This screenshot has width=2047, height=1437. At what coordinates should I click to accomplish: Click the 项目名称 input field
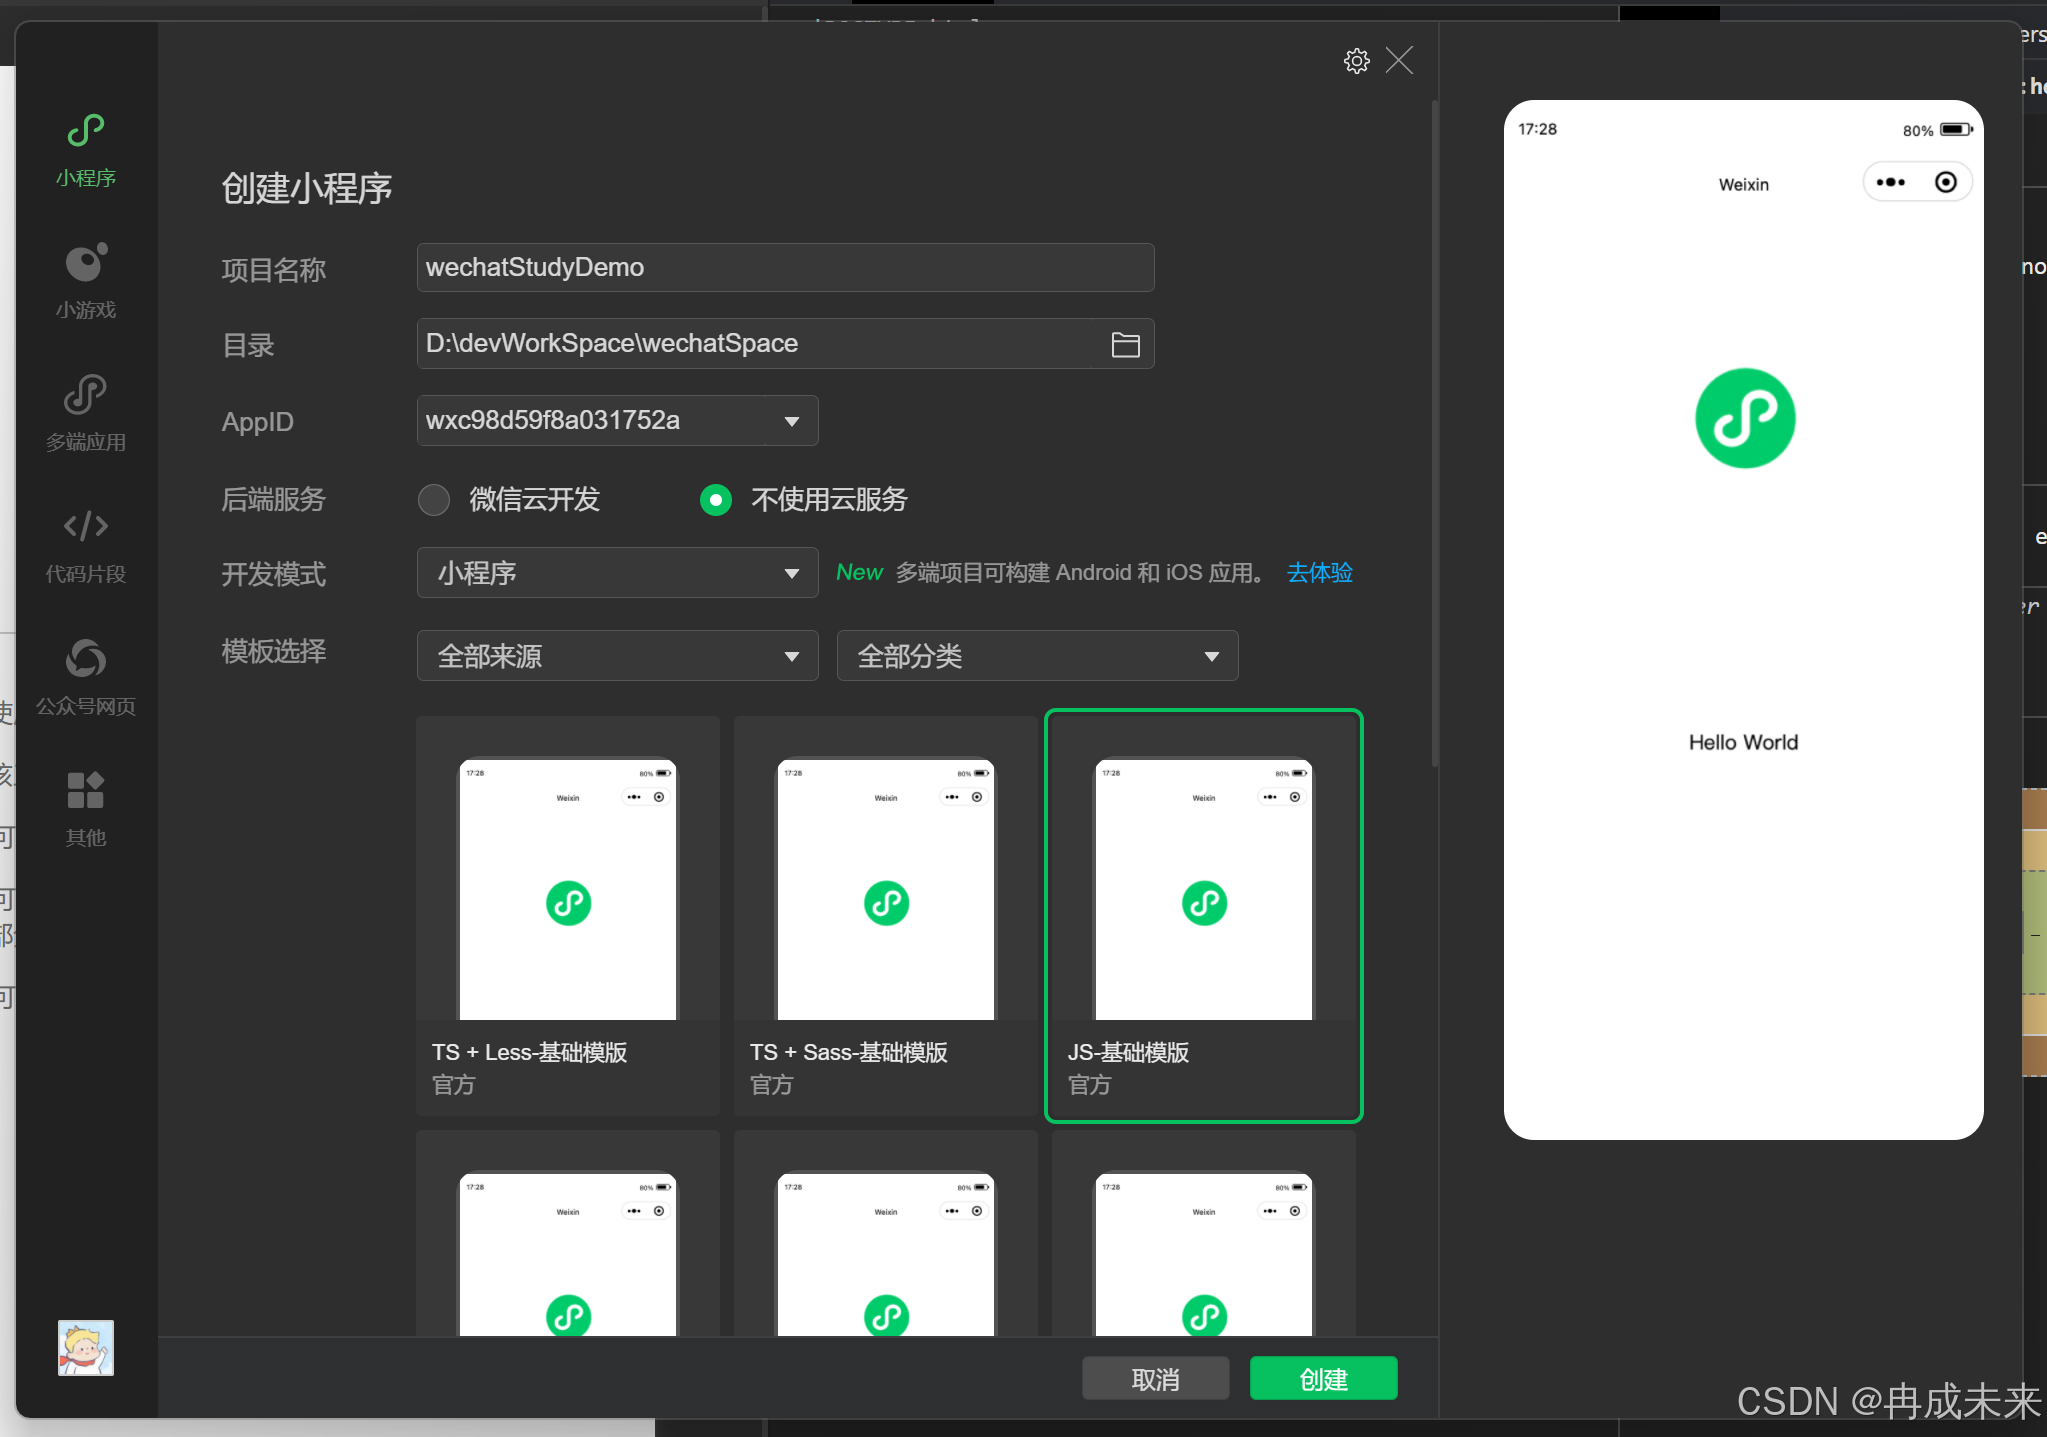(x=785, y=268)
